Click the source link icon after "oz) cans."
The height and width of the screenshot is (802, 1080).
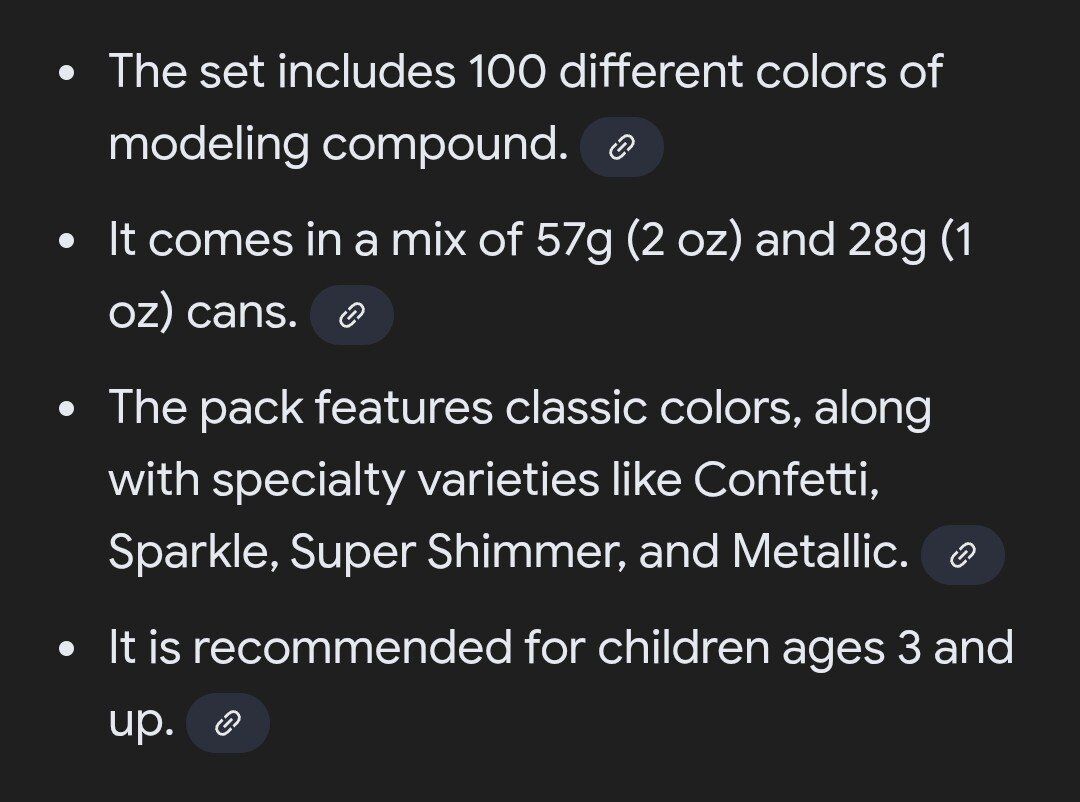(x=351, y=316)
